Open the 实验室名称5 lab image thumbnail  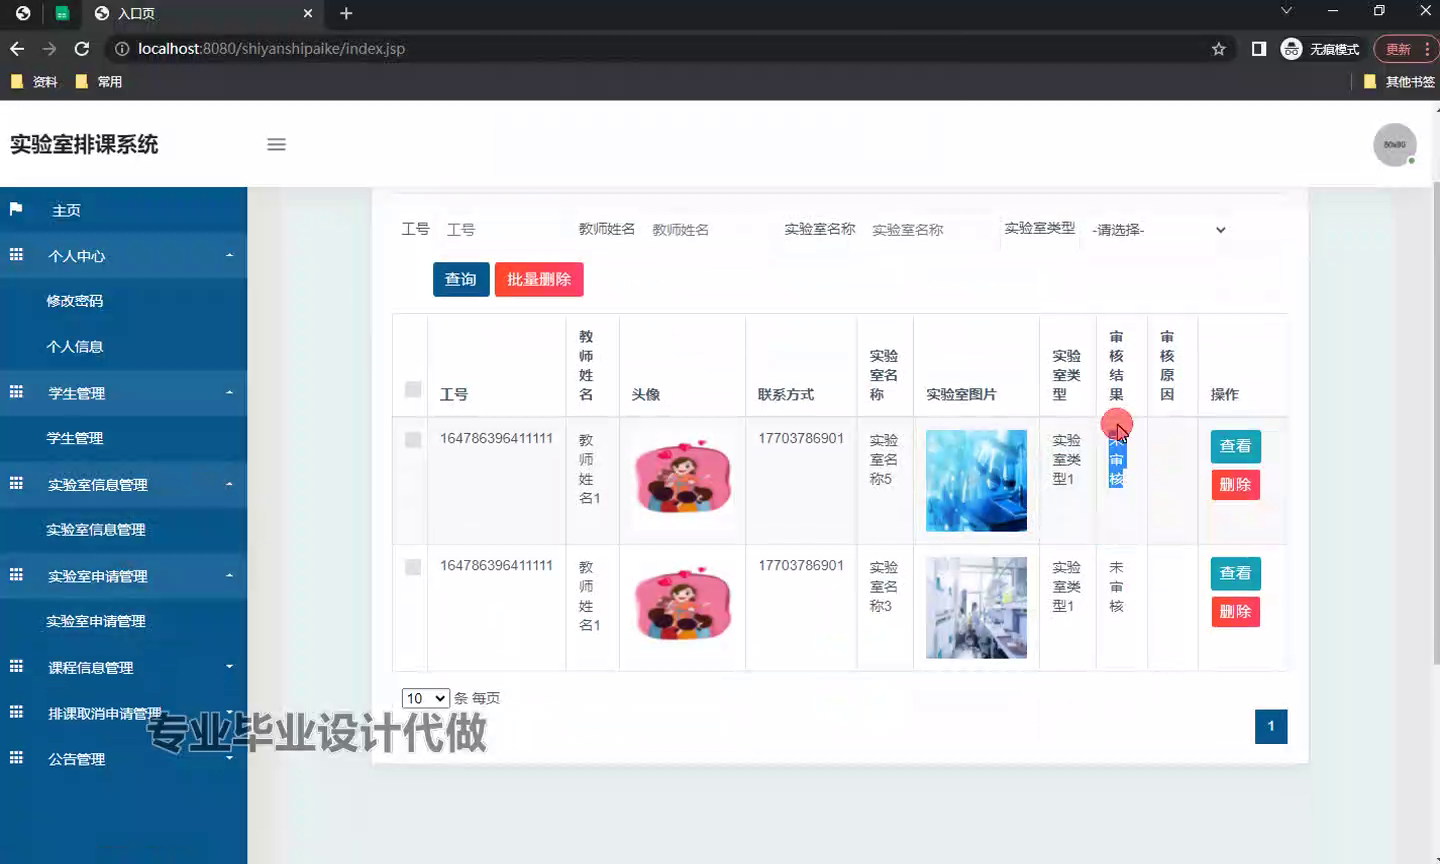click(976, 480)
